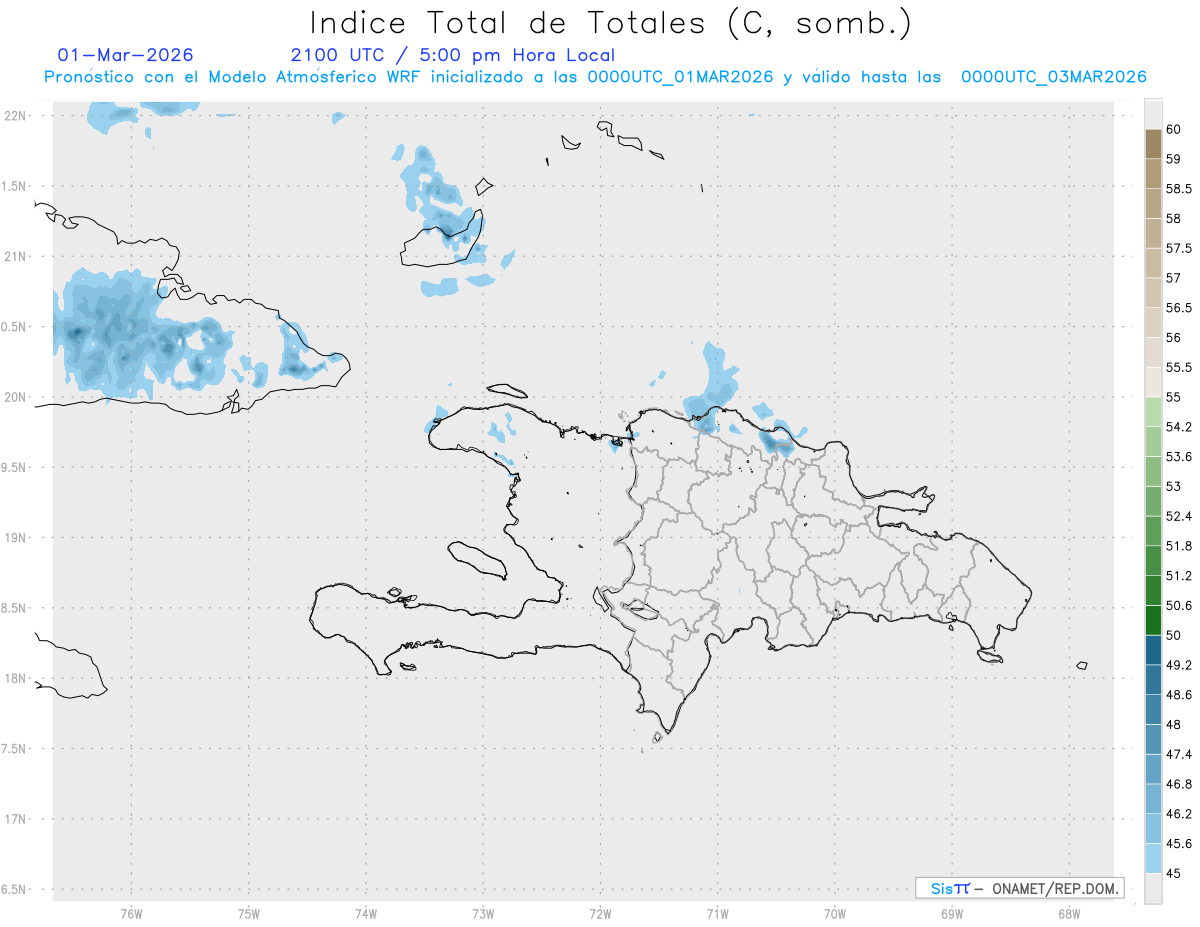Click longitude axis label '74W'
This screenshot has height=927, width=1200.
(366, 914)
